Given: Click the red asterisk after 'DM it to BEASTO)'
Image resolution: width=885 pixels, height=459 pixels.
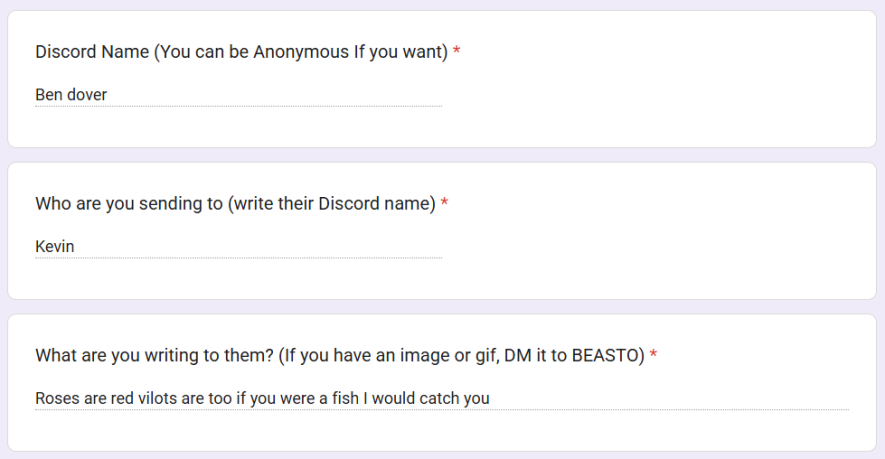Looking at the screenshot, I should click(653, 355).
